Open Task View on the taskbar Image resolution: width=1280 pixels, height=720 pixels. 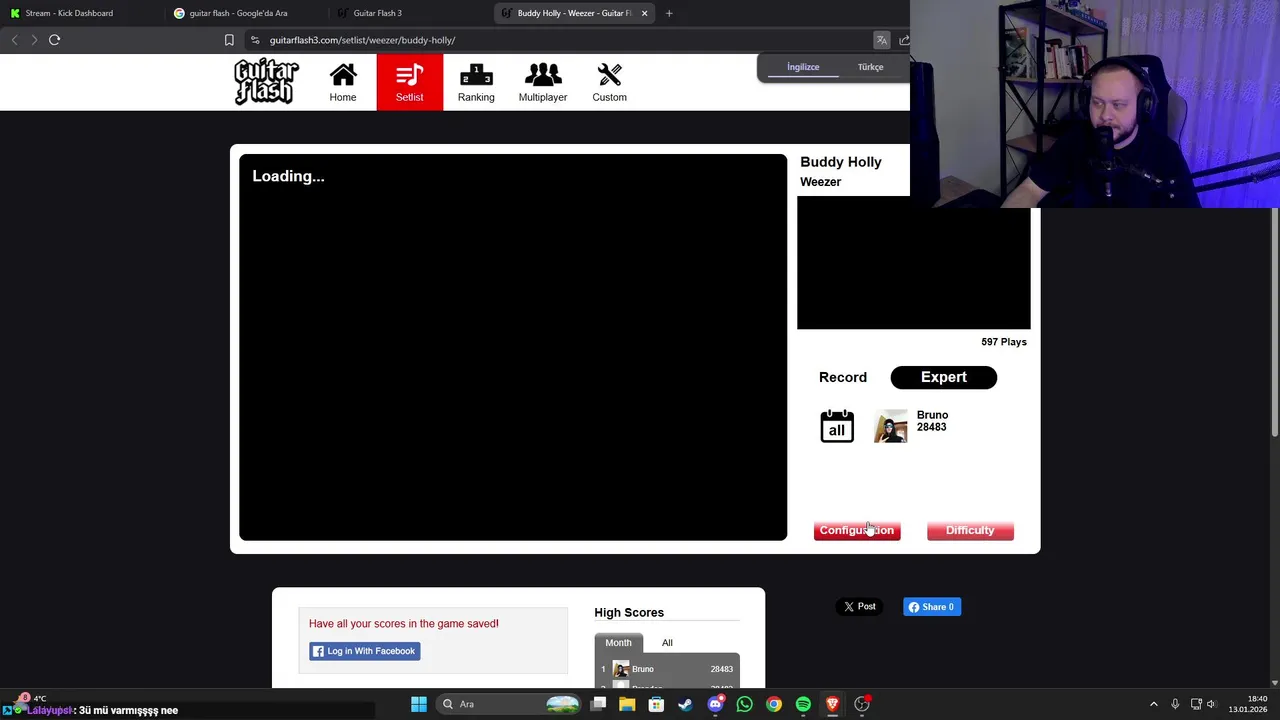point(598,704)
